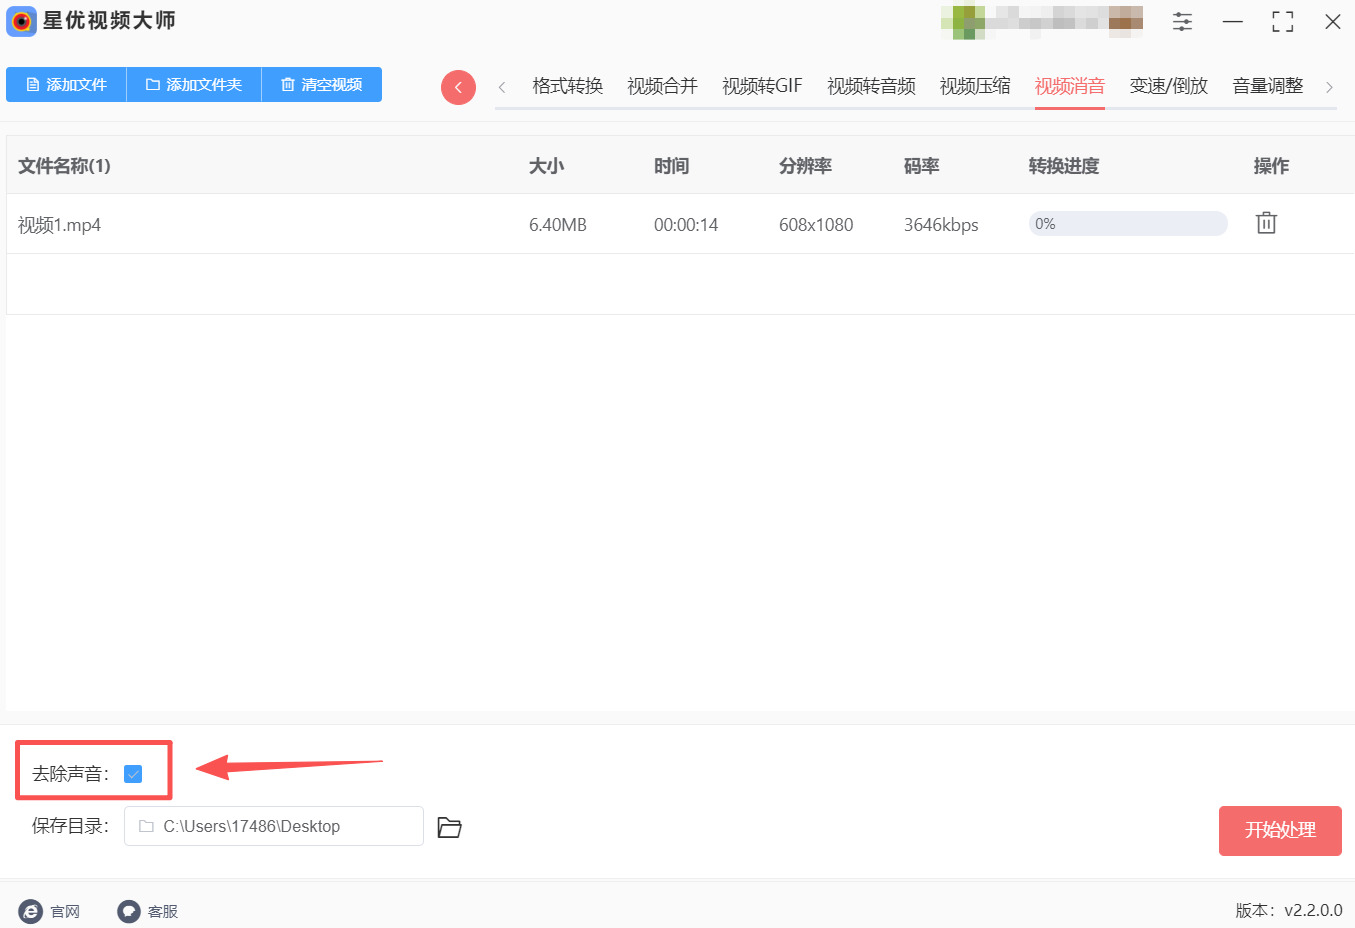Click the red circular back arrow button
The width and height of the screenshot is (1355, 928).
tap(458, 87)
